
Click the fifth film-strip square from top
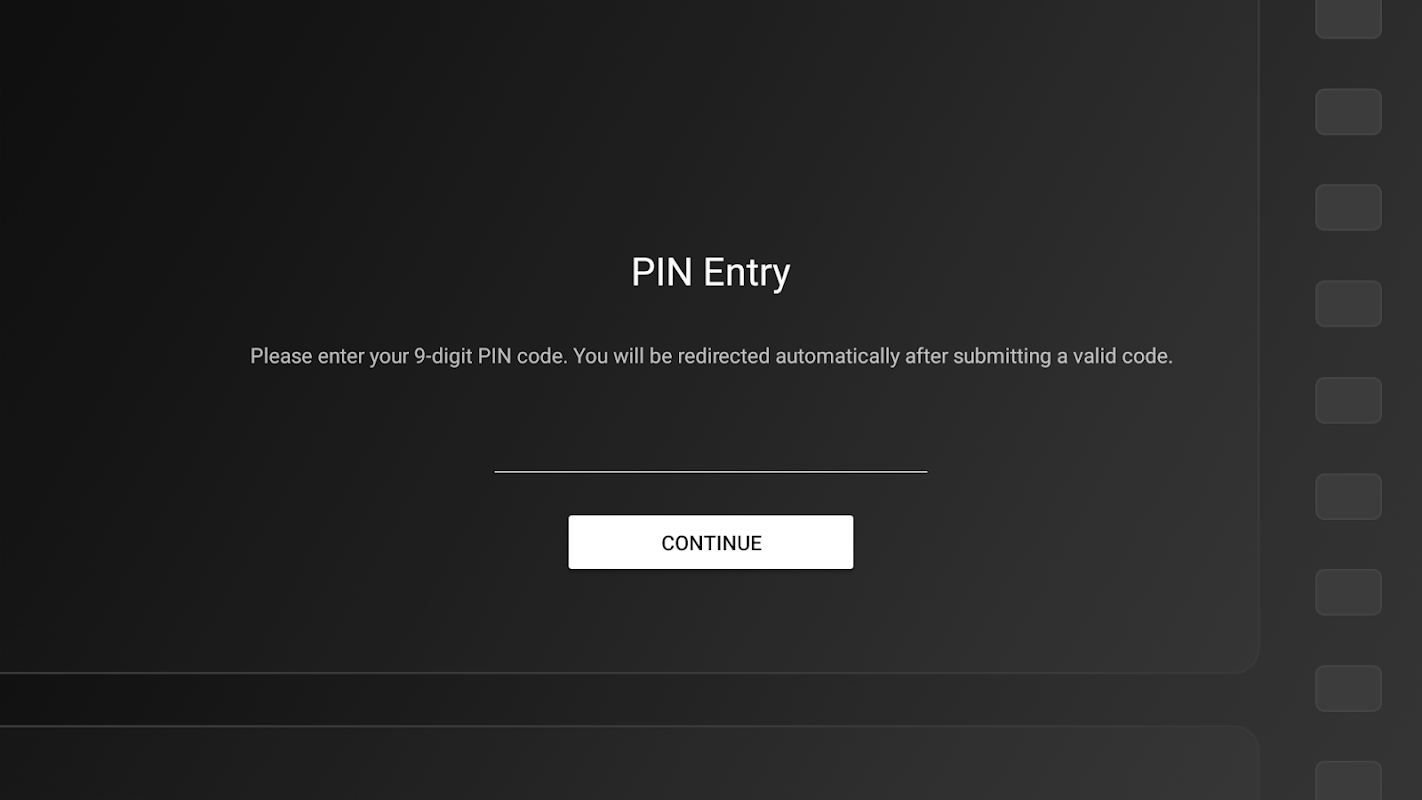click(1348, 400)
